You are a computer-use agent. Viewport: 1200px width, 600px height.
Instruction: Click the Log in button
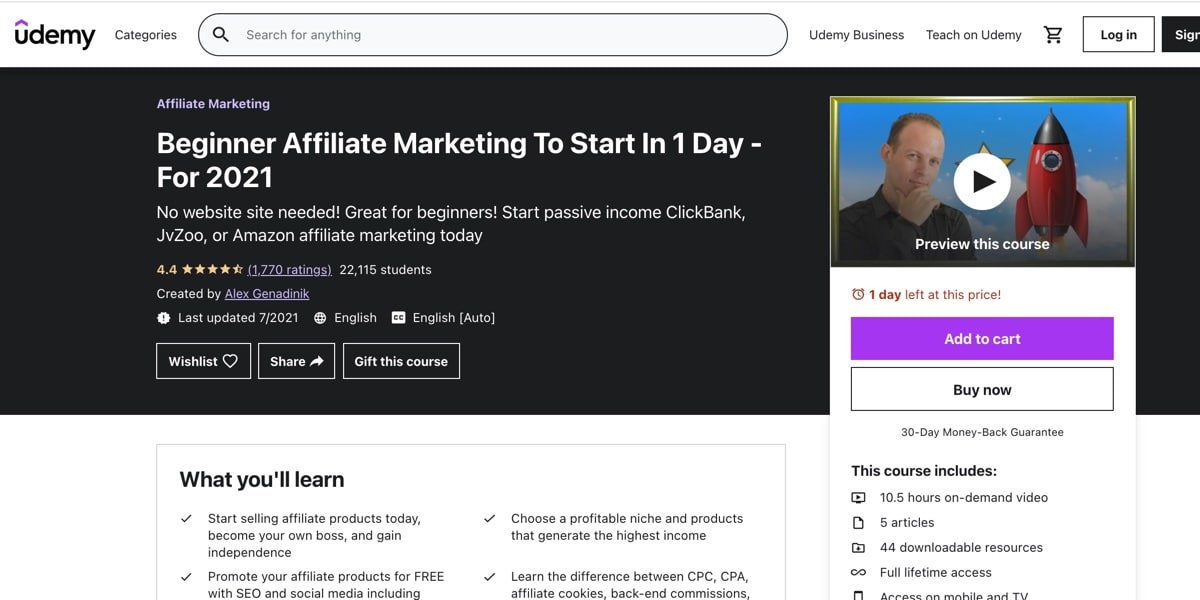1118,35
